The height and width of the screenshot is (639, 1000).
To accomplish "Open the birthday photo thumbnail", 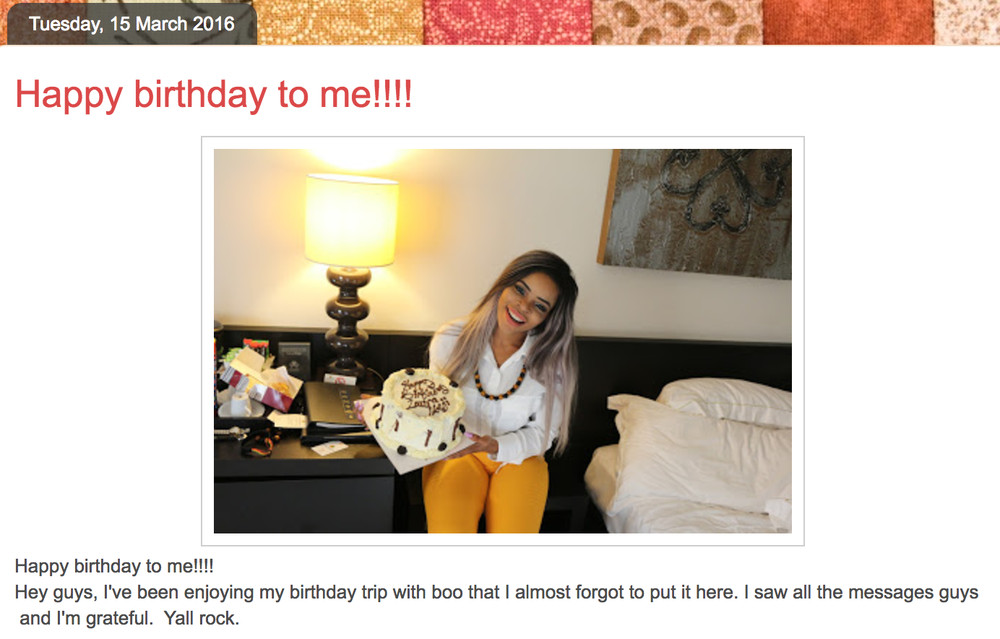I will 503,341.
